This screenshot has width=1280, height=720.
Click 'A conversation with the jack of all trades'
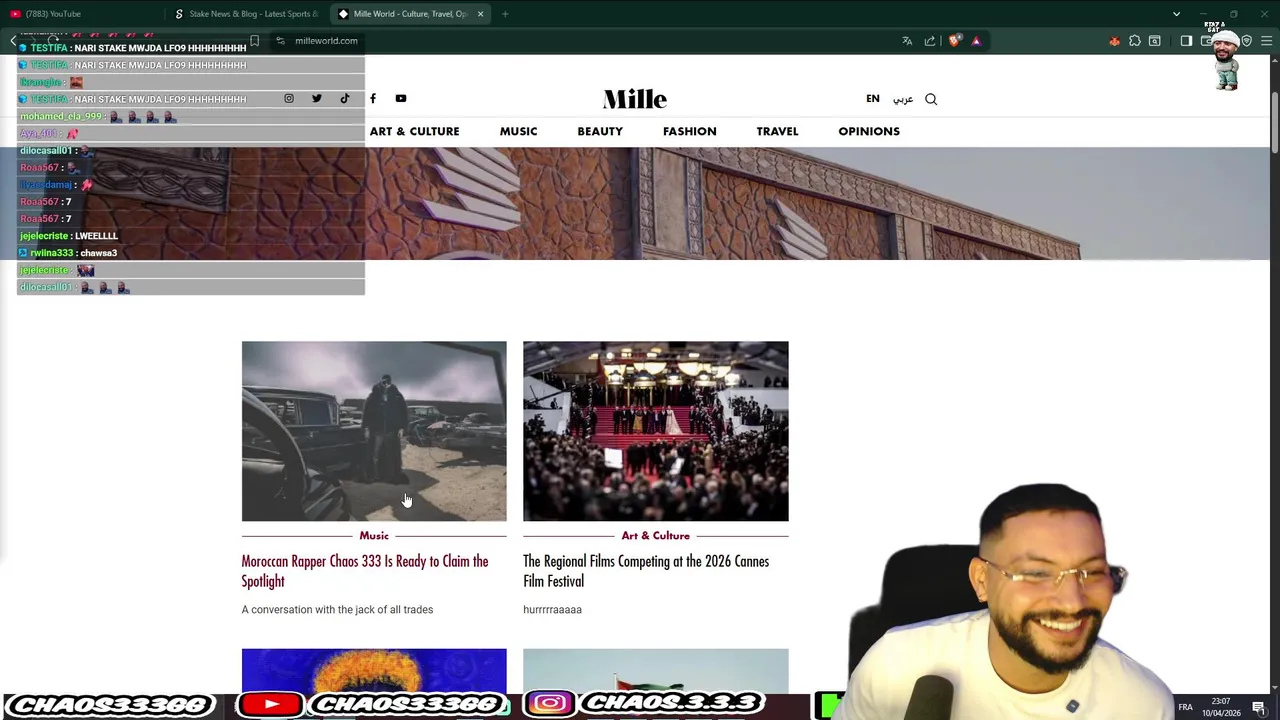coord(337,609)
